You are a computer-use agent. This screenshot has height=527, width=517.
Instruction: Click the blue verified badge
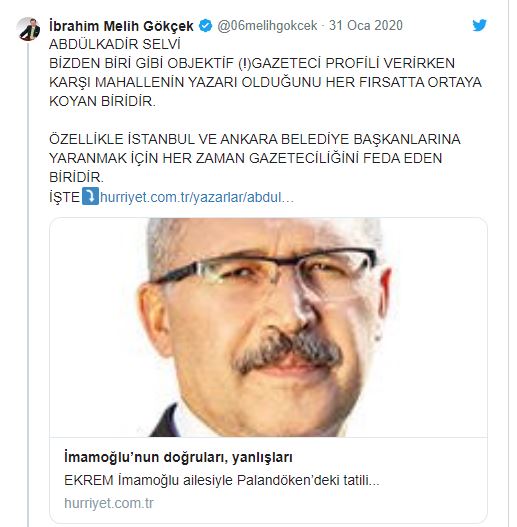tap(205, 26)
